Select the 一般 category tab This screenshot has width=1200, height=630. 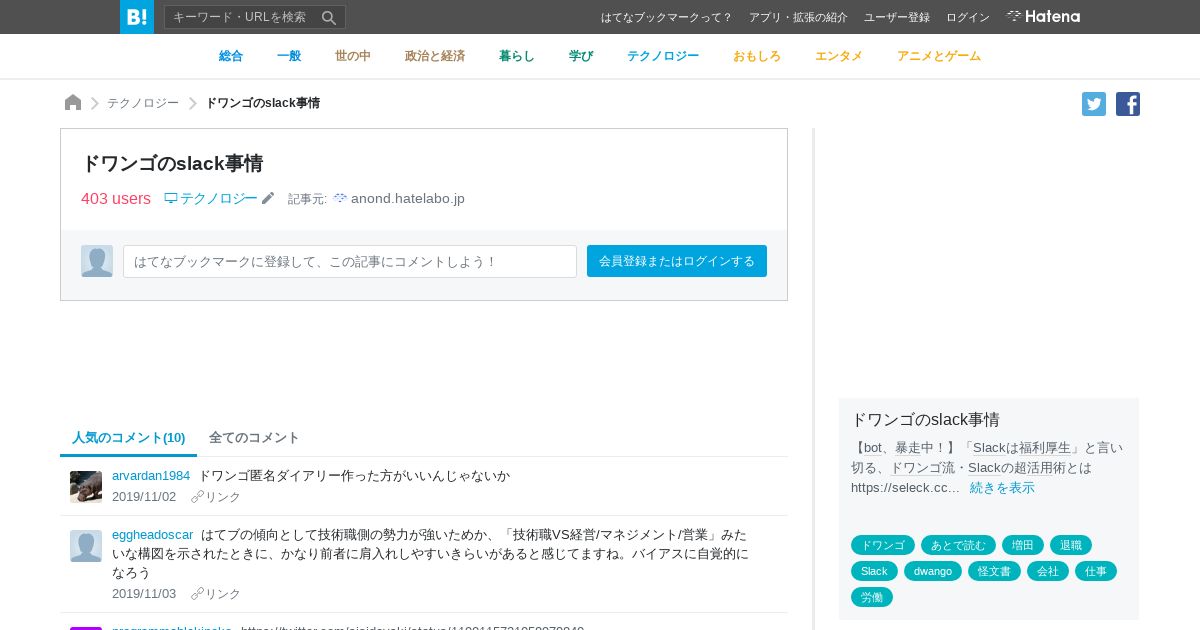pos(289,56)
